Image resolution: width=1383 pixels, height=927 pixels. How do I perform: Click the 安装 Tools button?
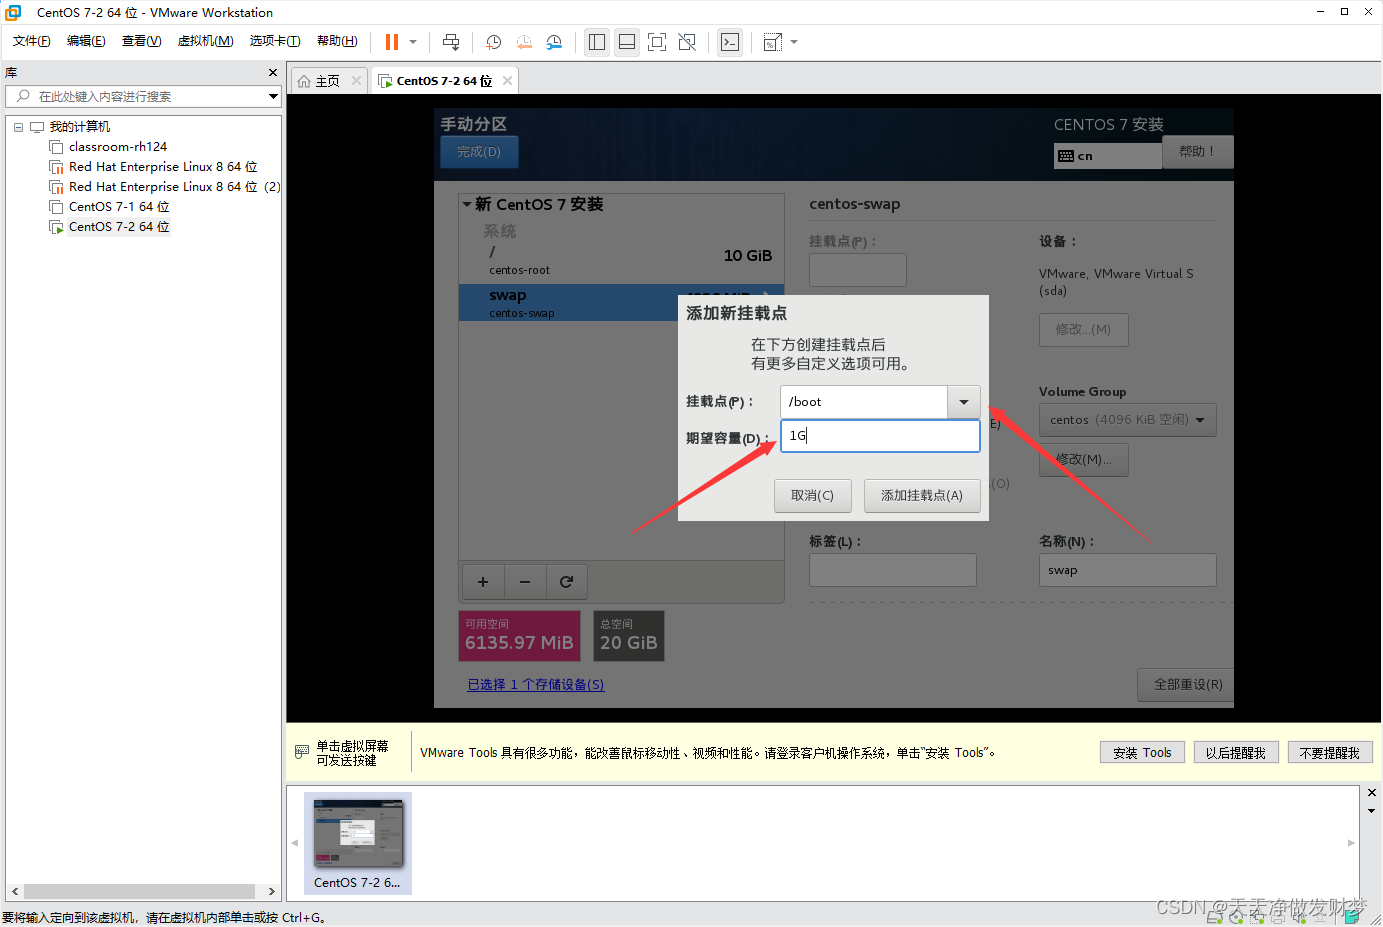coord(1142,753)
